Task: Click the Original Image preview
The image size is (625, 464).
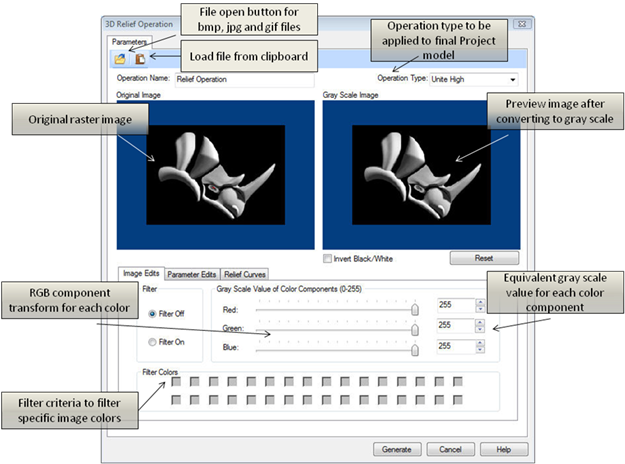Action: point(216,175)
